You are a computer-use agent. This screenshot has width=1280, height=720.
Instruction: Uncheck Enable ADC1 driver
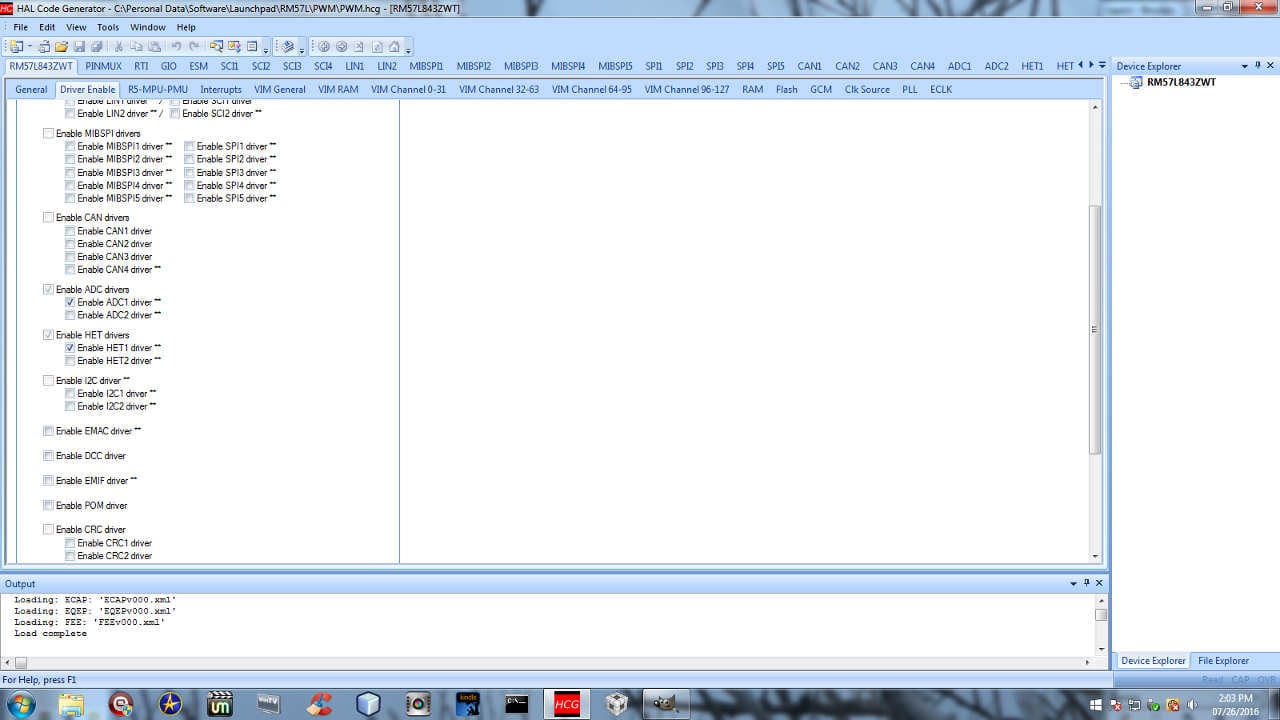point(70,302)
